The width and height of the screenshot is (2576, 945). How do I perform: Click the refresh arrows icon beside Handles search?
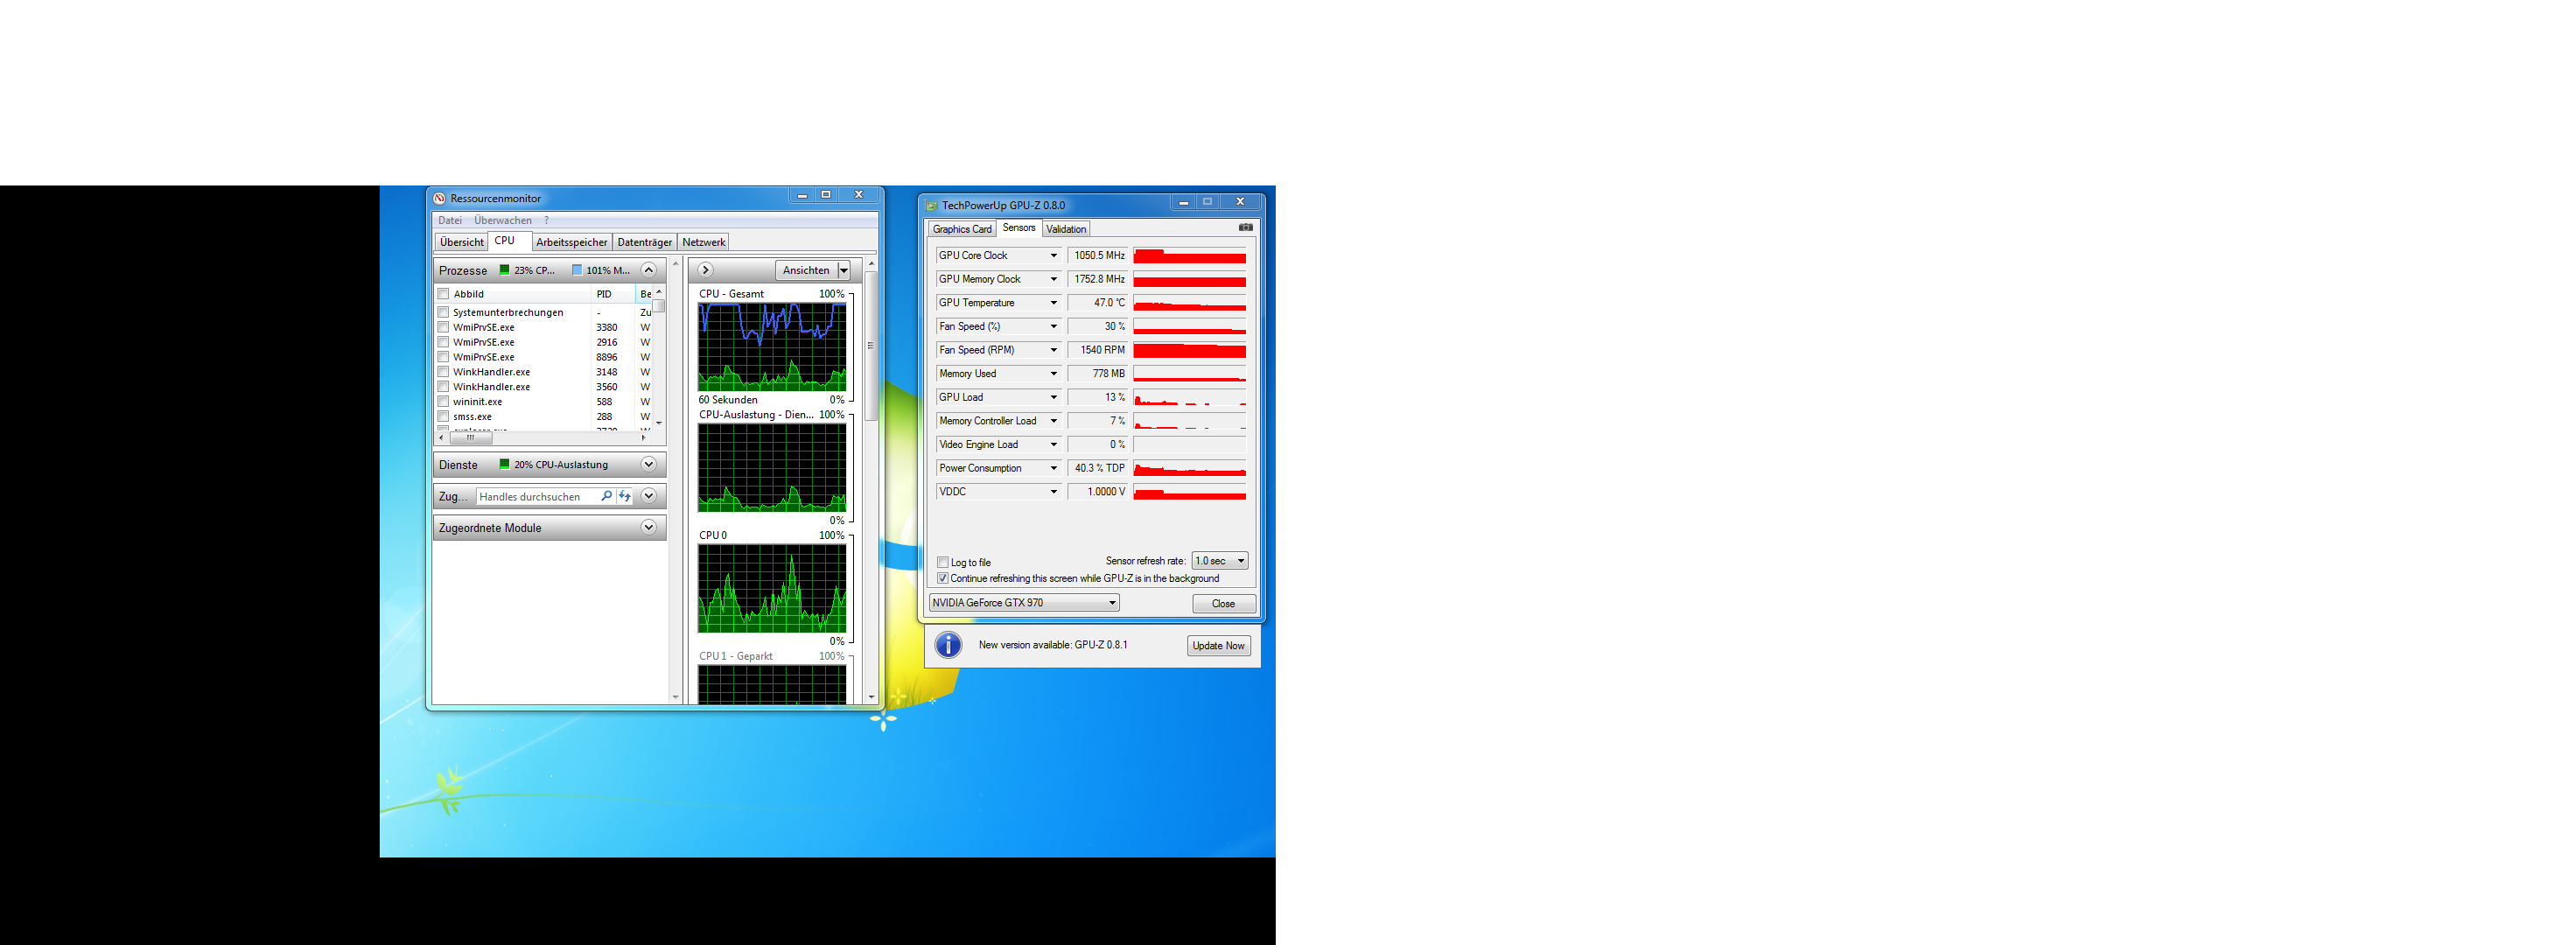click(x=625, y=496)
